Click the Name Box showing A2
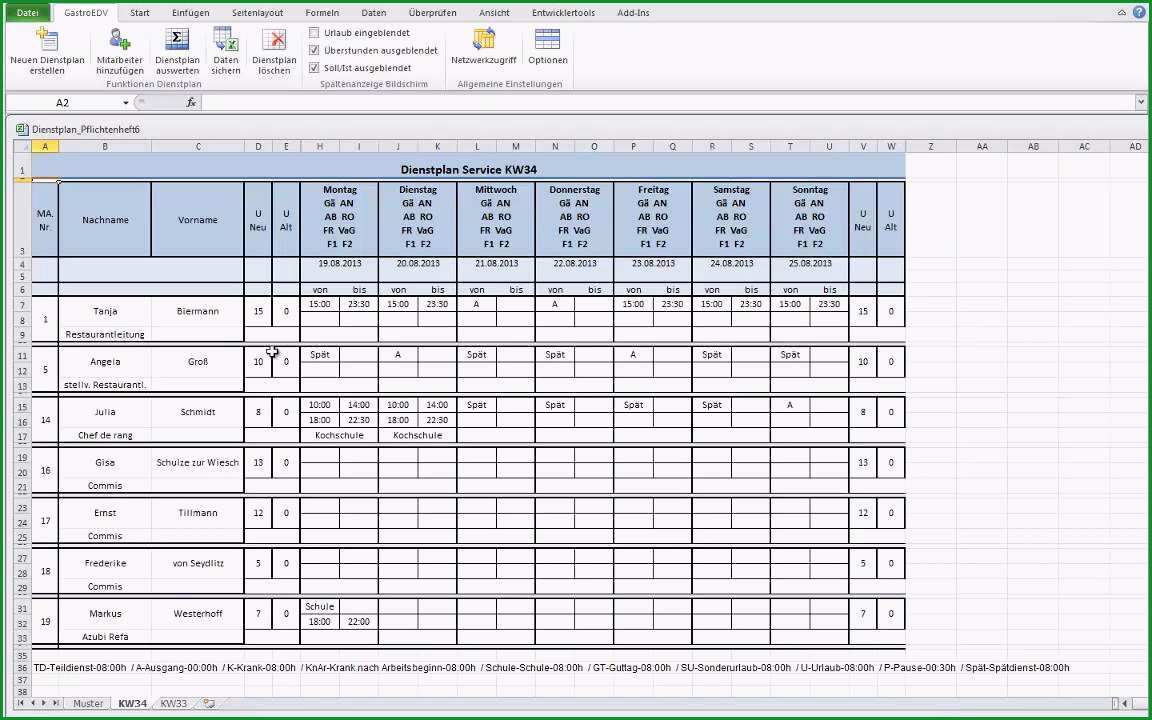The height and width of the screenshot is (720, 1152). click(63, 103)
